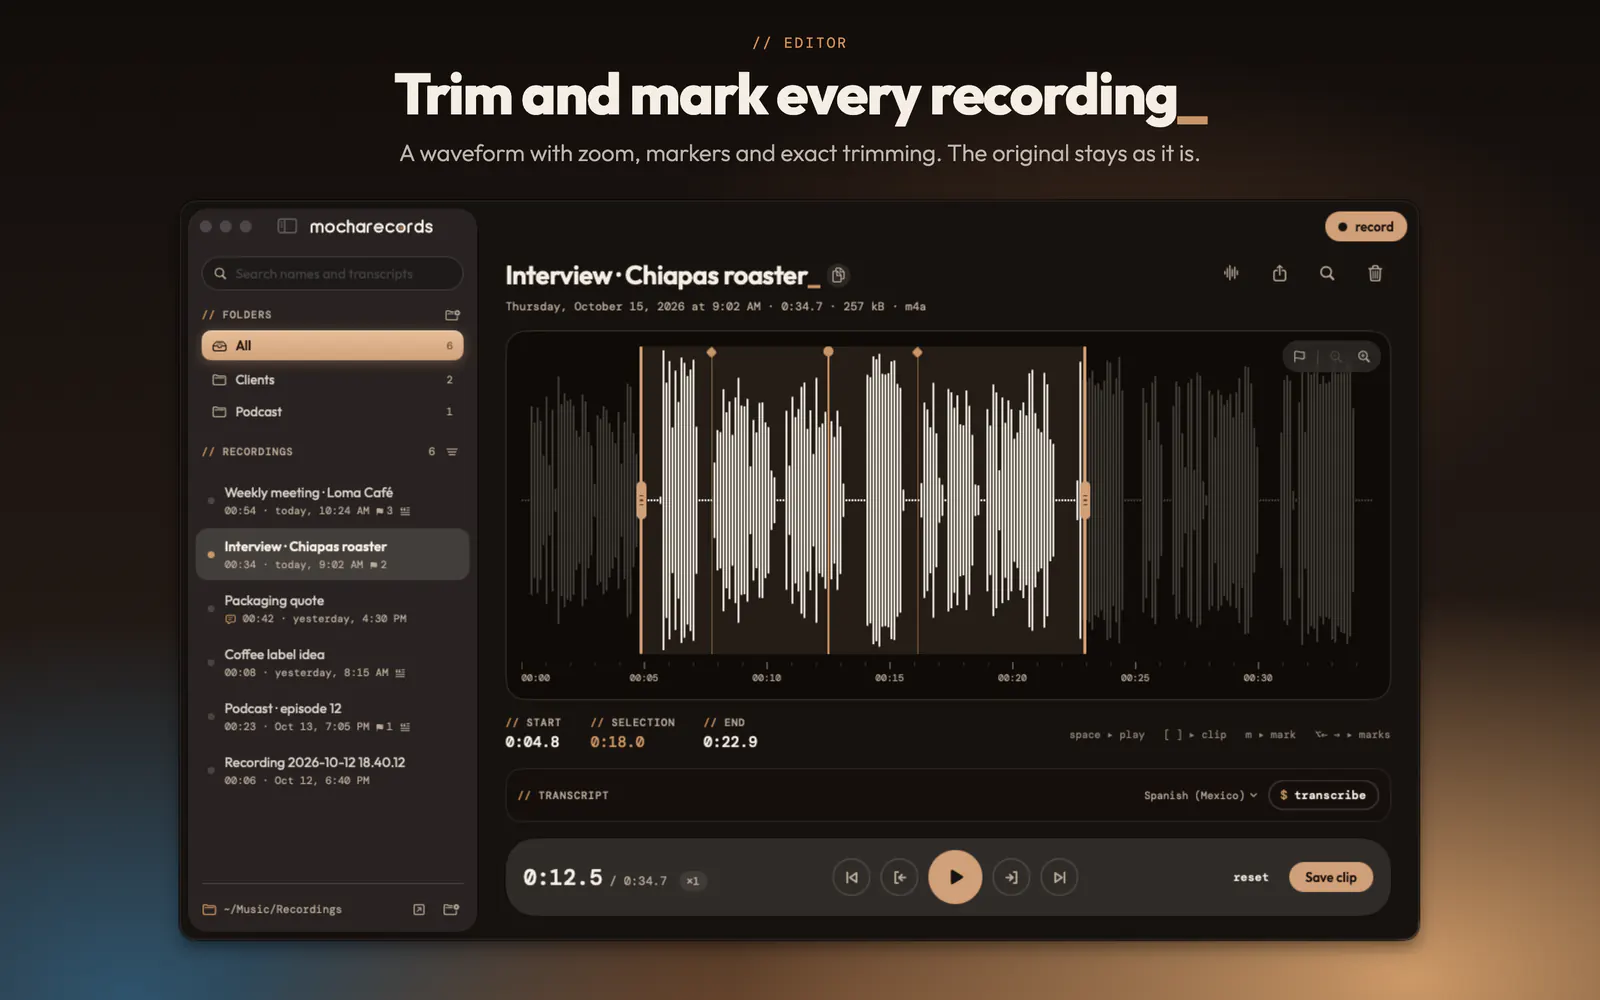1600x1000 pixels.
Task: Open the Spanish (Mexico) language dropdown
Action: pyautogui.click(x=1200, y=795)
